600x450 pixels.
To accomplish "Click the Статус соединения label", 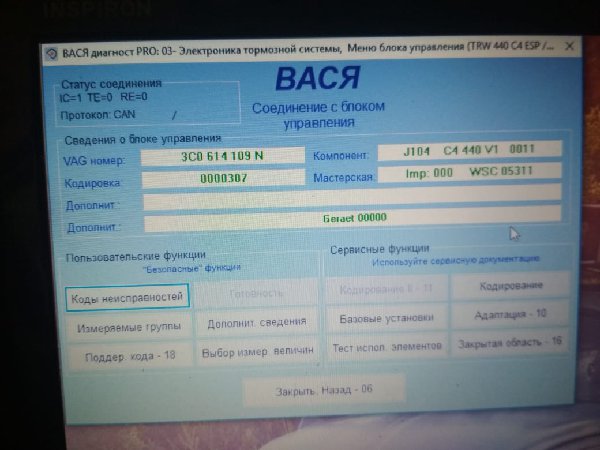I will point(111,84).
